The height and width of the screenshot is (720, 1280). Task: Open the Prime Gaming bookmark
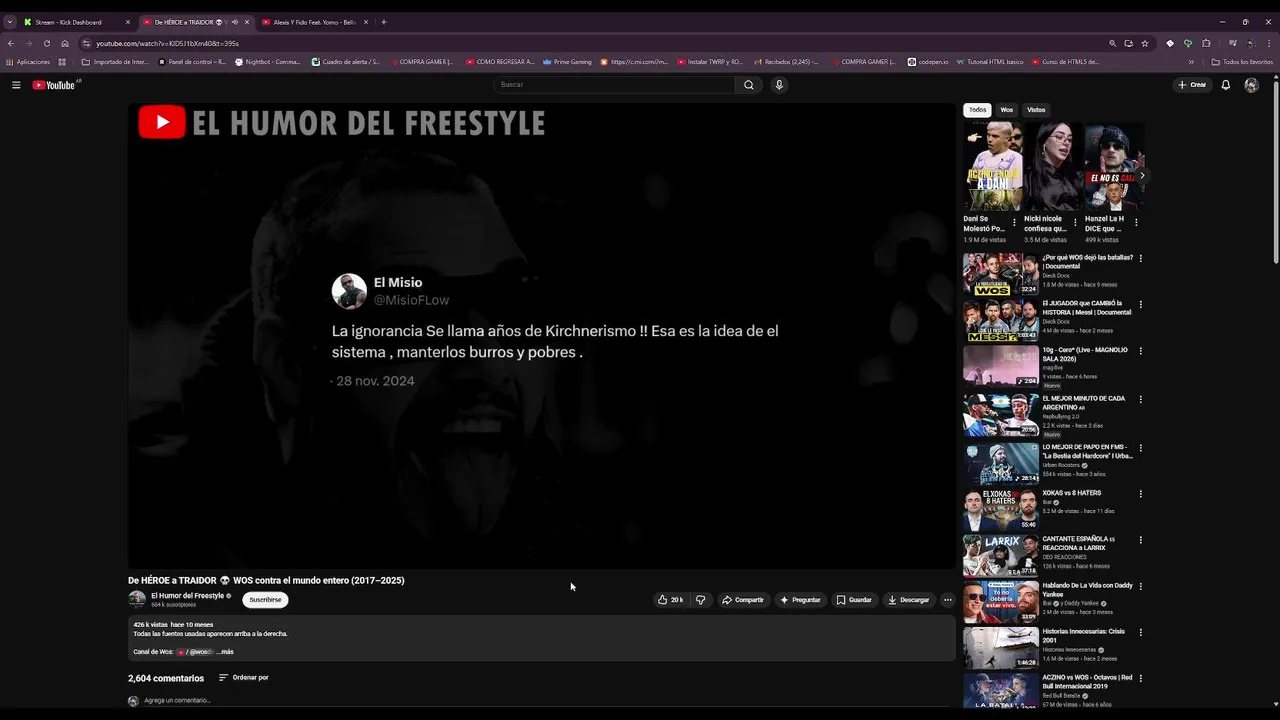[567, 62]
